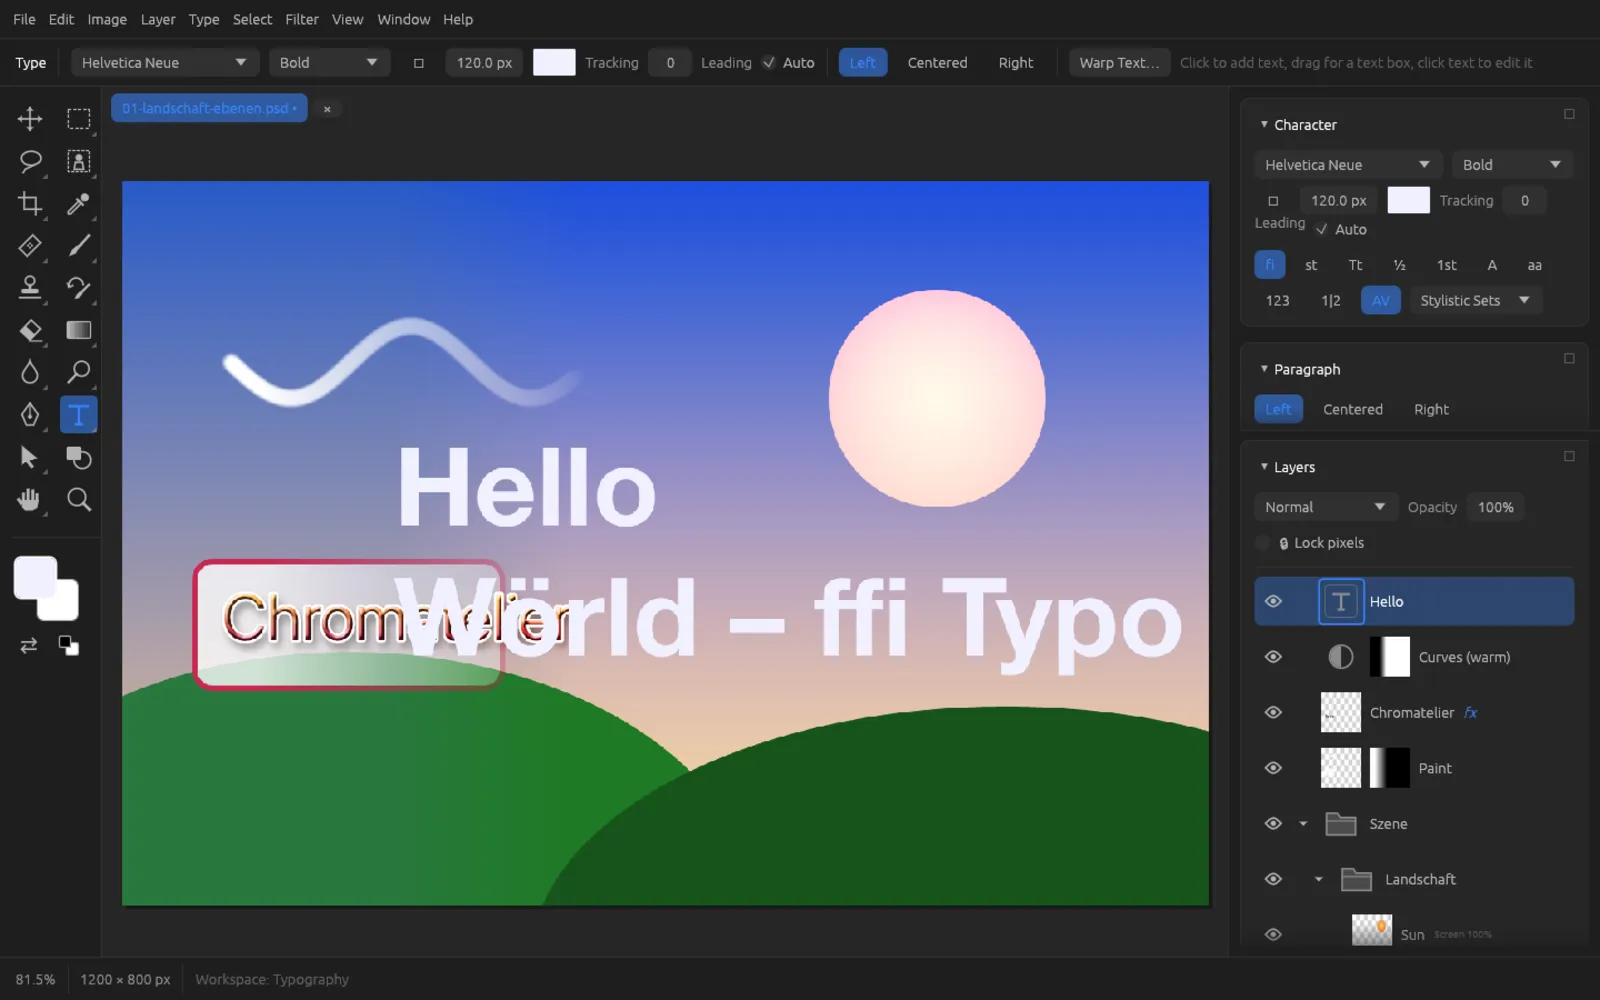The height and width of the screenshot is (1000, 1600).
Task: Open the Layer menu
Action: point(158,19)
